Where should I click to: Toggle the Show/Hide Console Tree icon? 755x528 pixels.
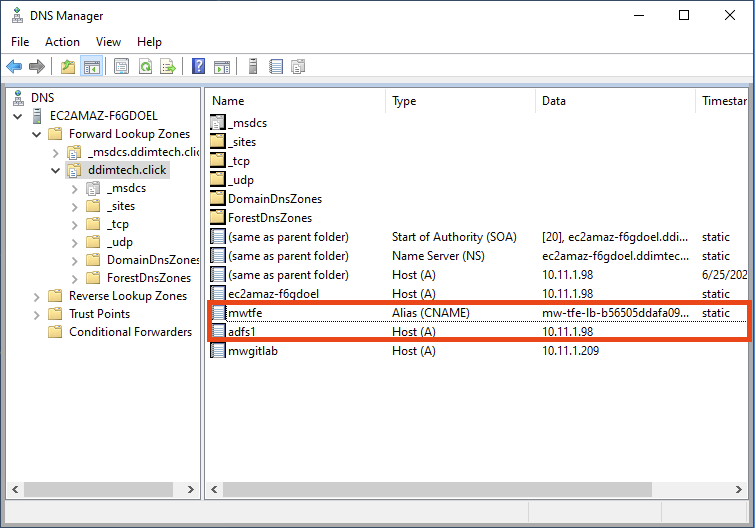point(91,66)
